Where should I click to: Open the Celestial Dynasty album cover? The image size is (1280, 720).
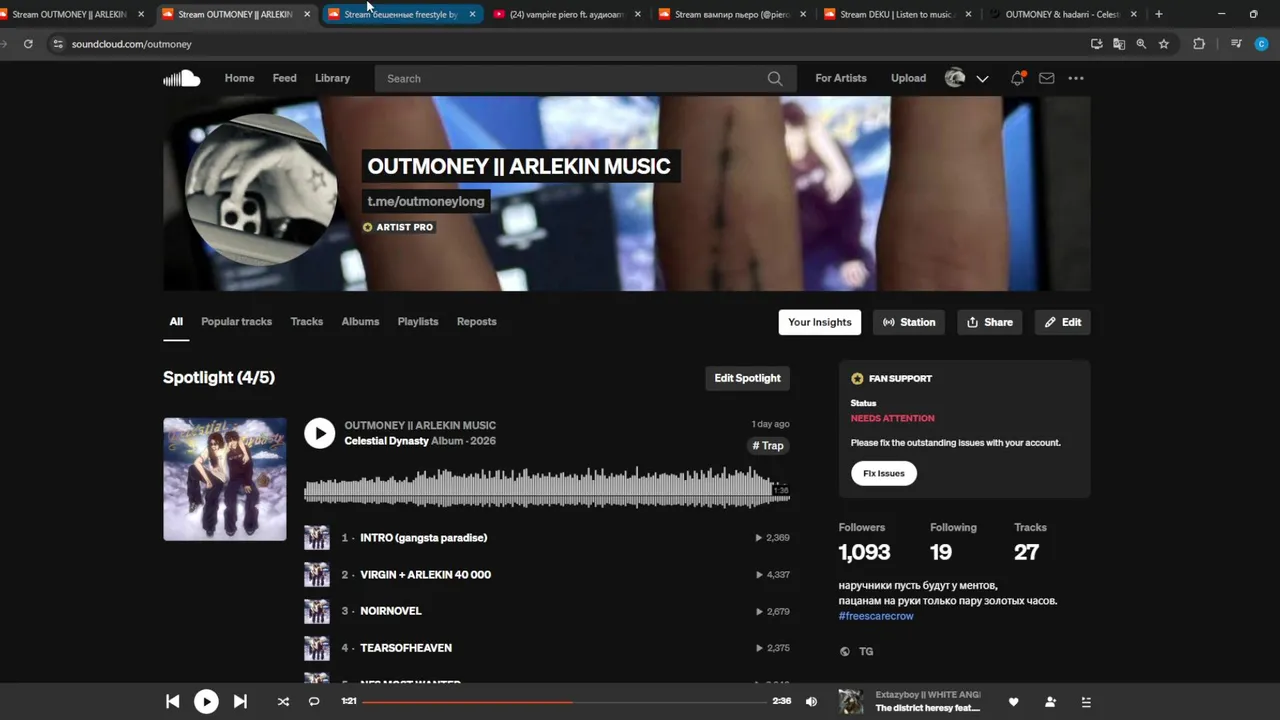pos(225,479)
